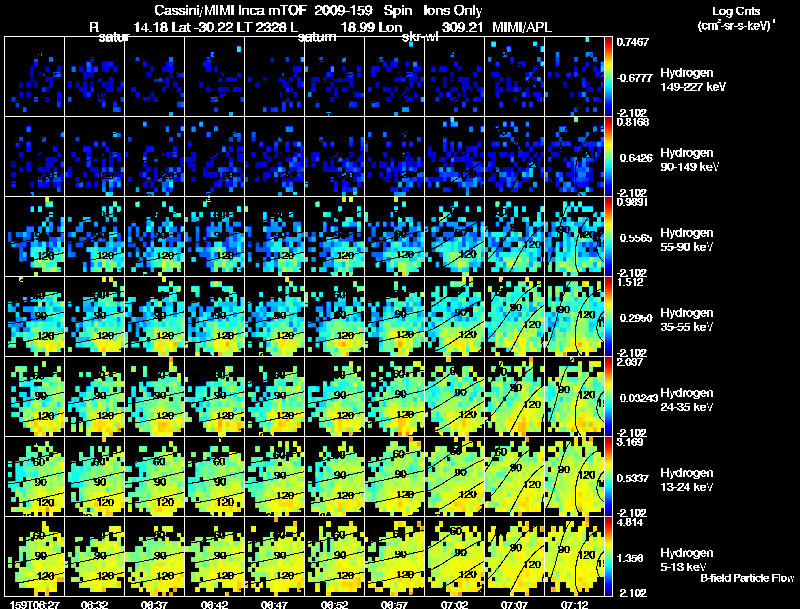Click the Hydrogen 35-55 keV color bar
Screen dimensions: 800x609
pos(608,316)
